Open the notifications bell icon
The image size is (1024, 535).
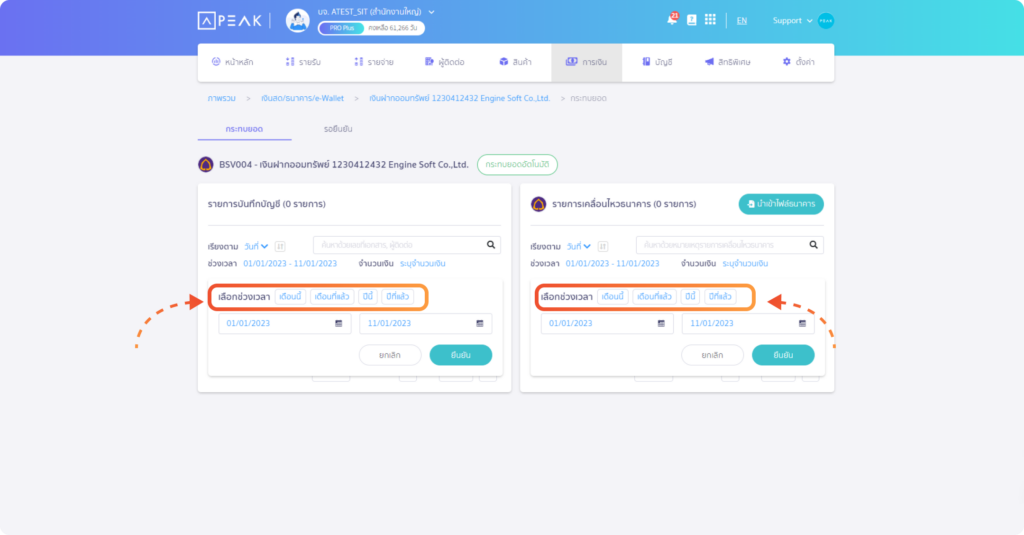coord(671,20)
